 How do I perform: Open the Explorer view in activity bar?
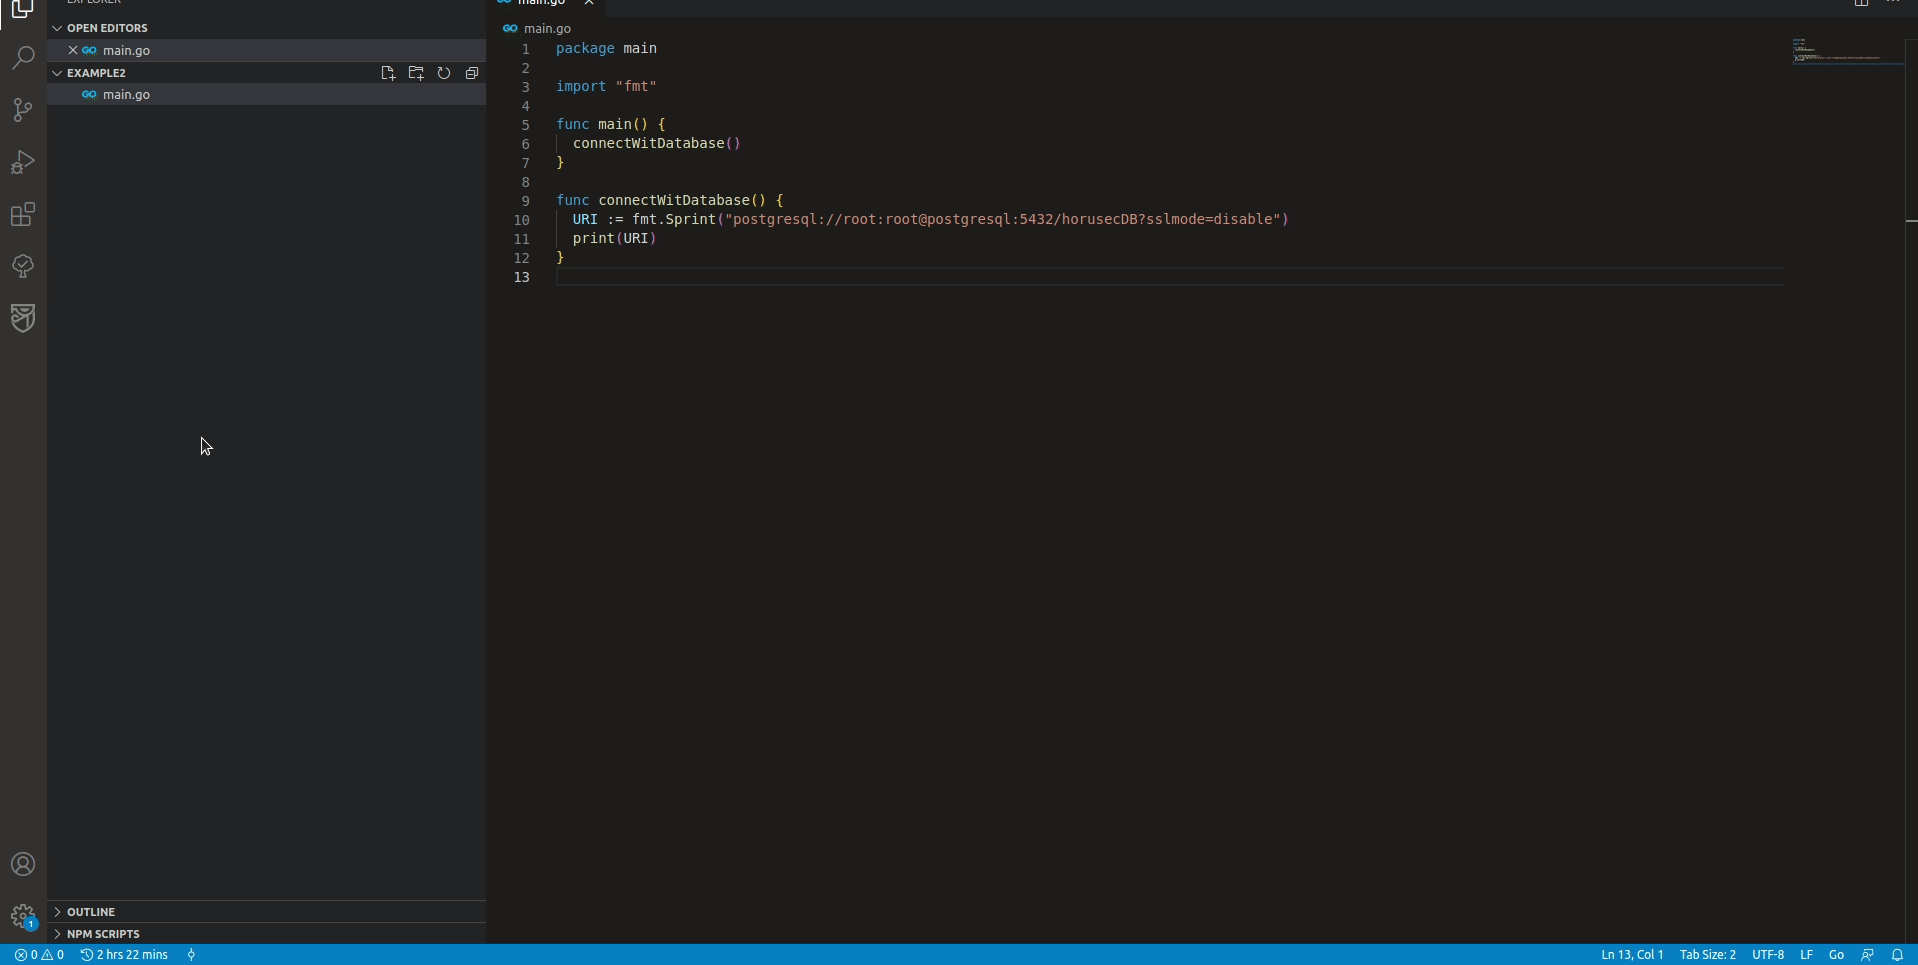[23, 9]
